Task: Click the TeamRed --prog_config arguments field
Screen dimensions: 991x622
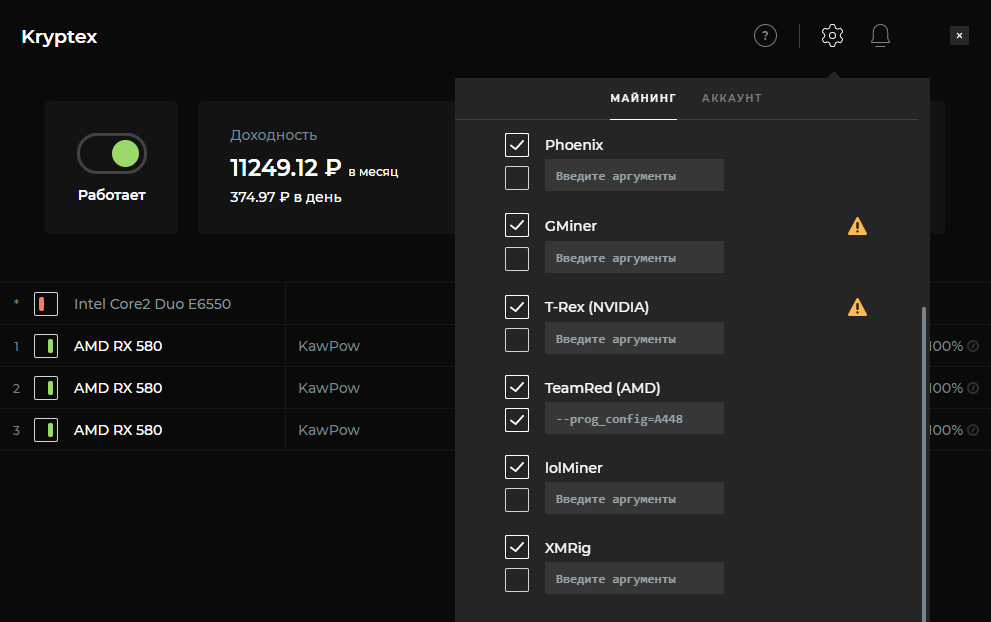Action: (x=634, y=419)
